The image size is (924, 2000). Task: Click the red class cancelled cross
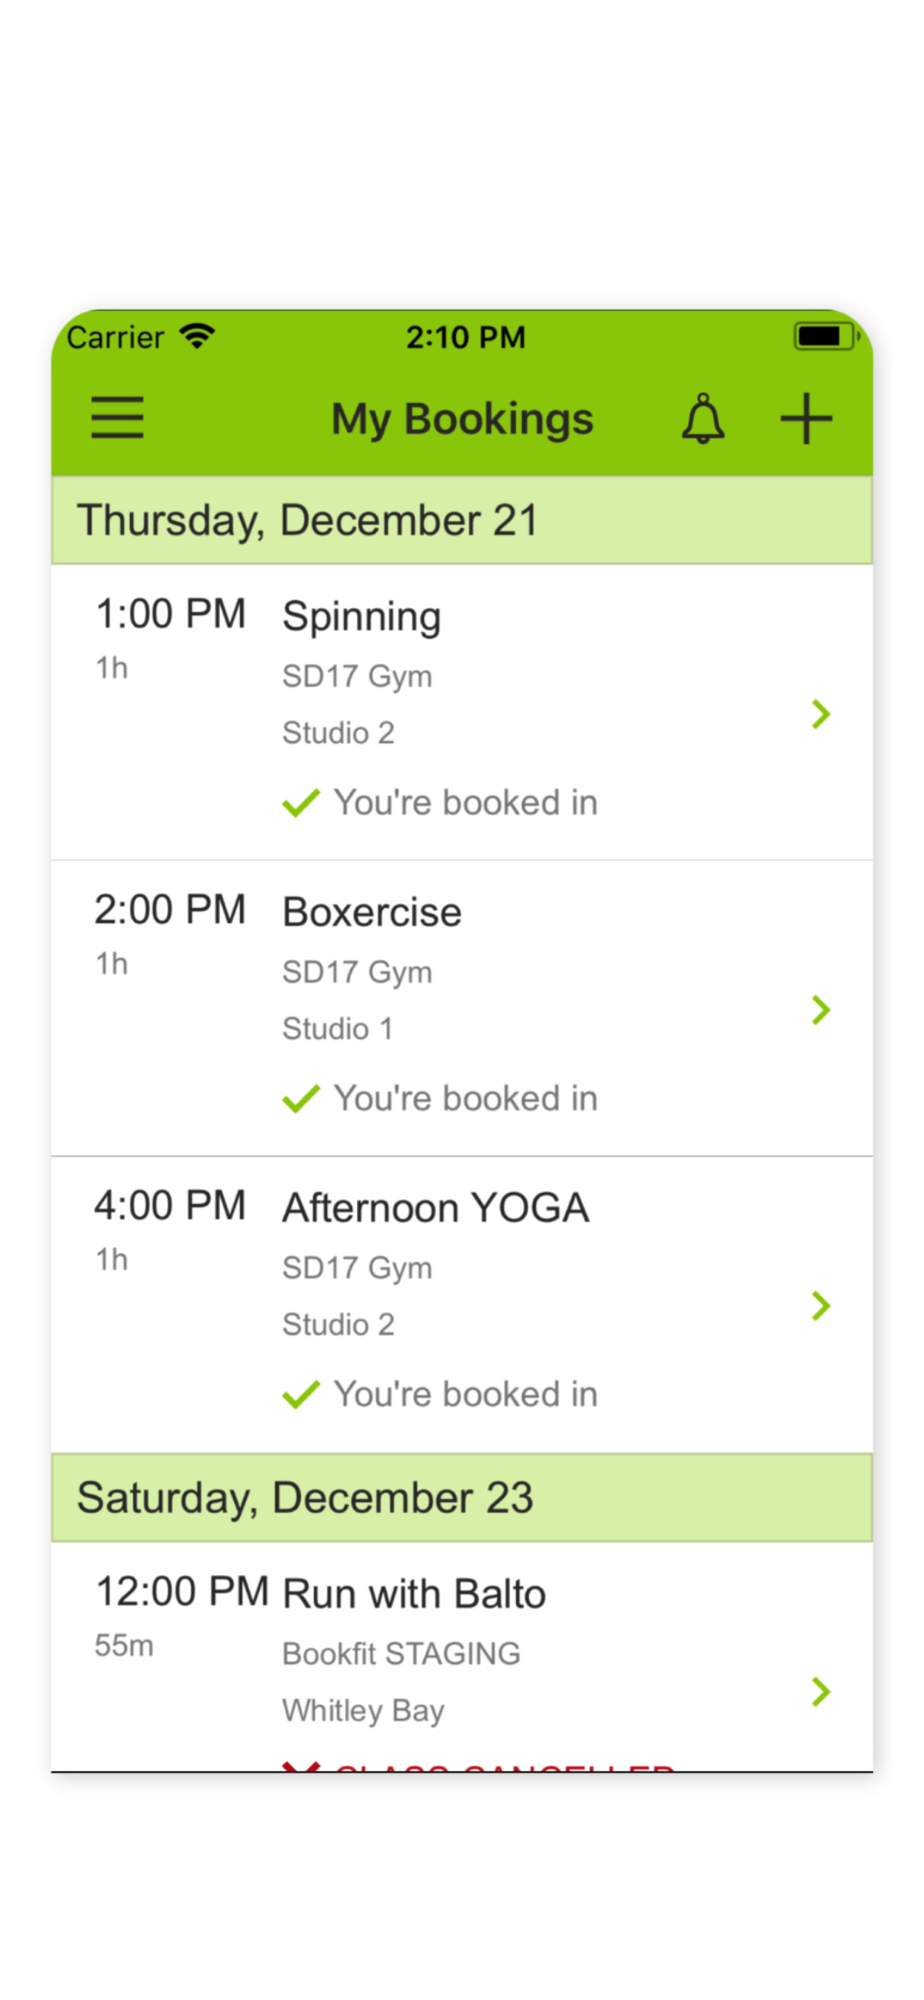point(300,1766)
